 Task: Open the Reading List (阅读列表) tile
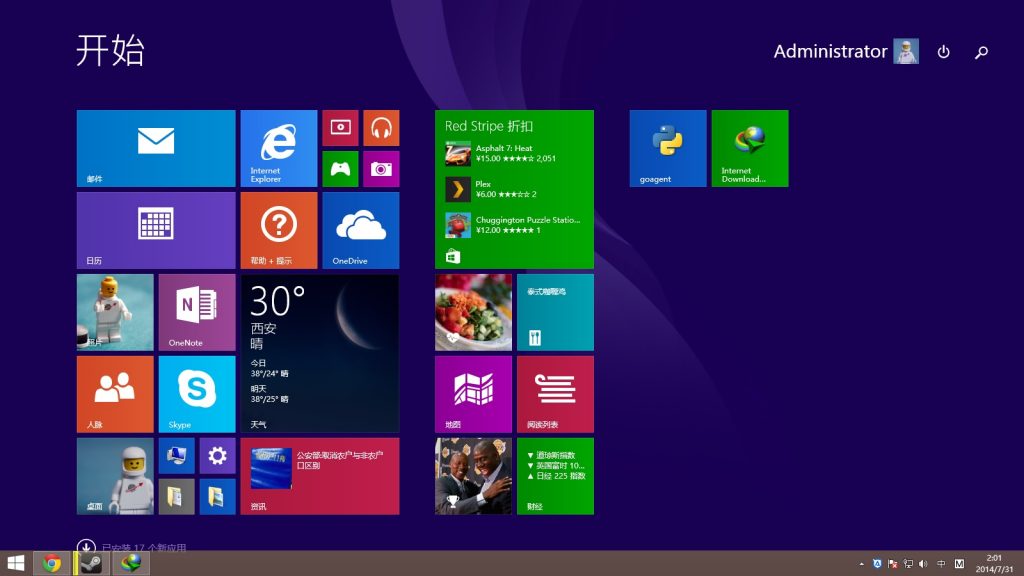(x=556, y=394)
